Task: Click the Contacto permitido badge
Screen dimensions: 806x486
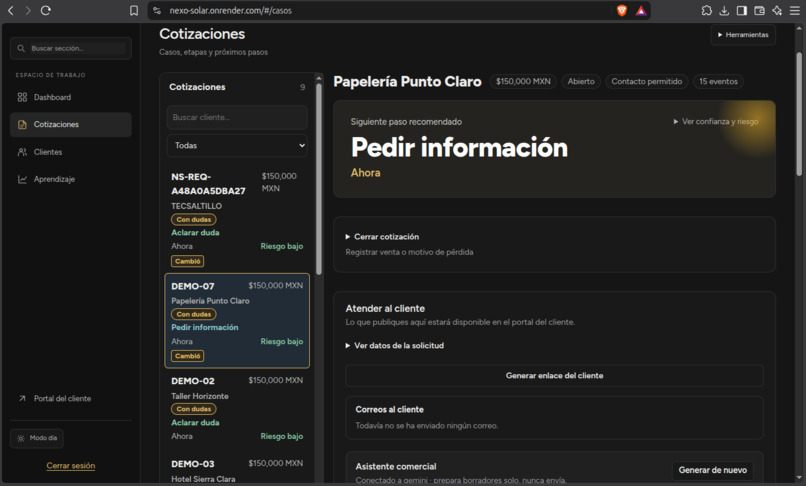Action: [x=646, y=81]
